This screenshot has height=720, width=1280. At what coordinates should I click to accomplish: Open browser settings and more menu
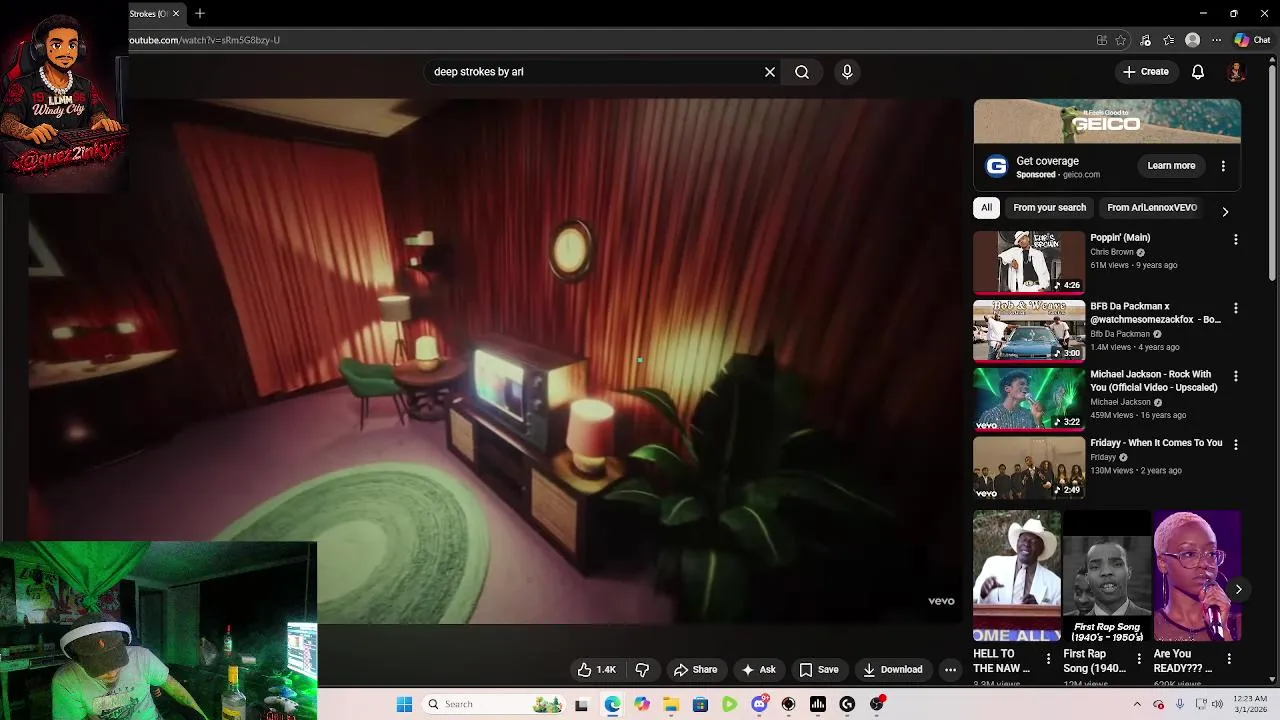pos(1216,41)
